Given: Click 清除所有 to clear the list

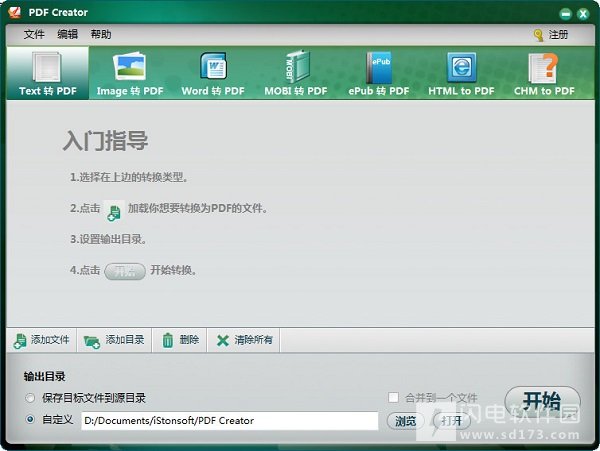Looking at the screenshot, I should tap(244, 340).
